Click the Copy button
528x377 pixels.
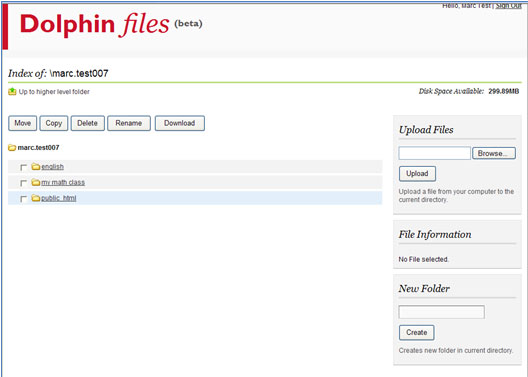tap(54, 123)
